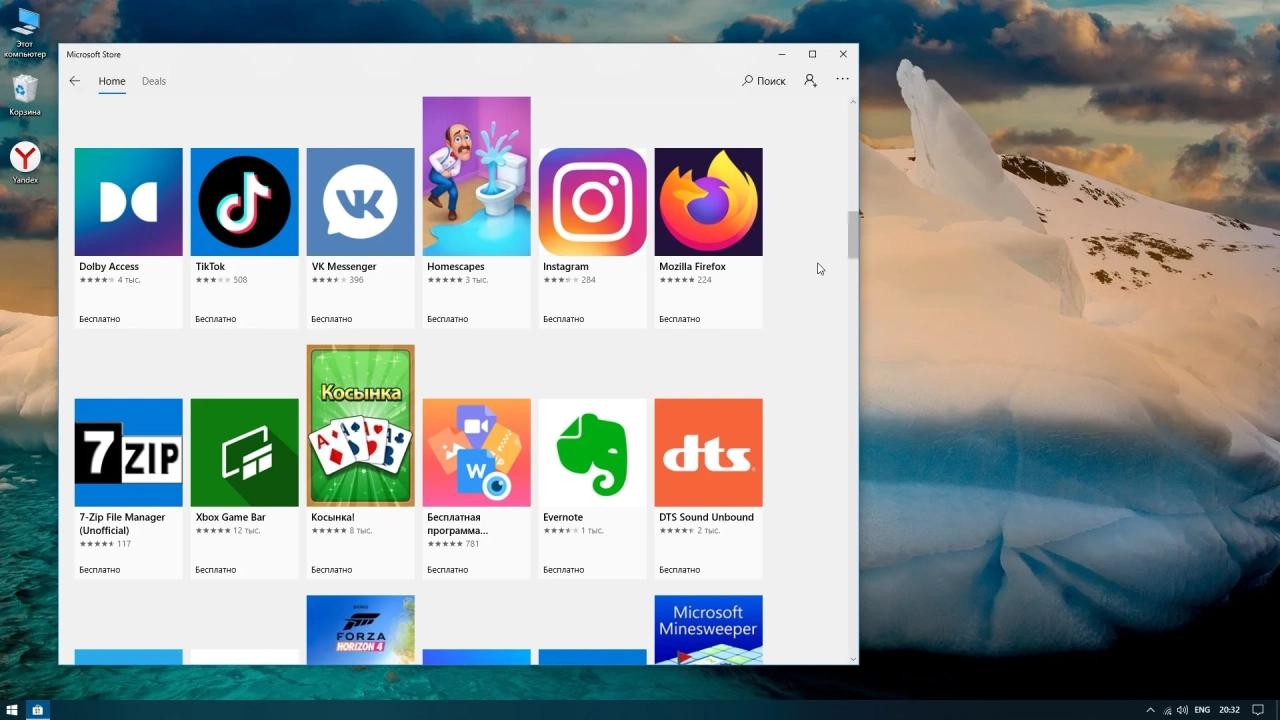Click the Homescapes title text
The height and width of the screenshot is (720, 1280).
(x=456, y=267)
